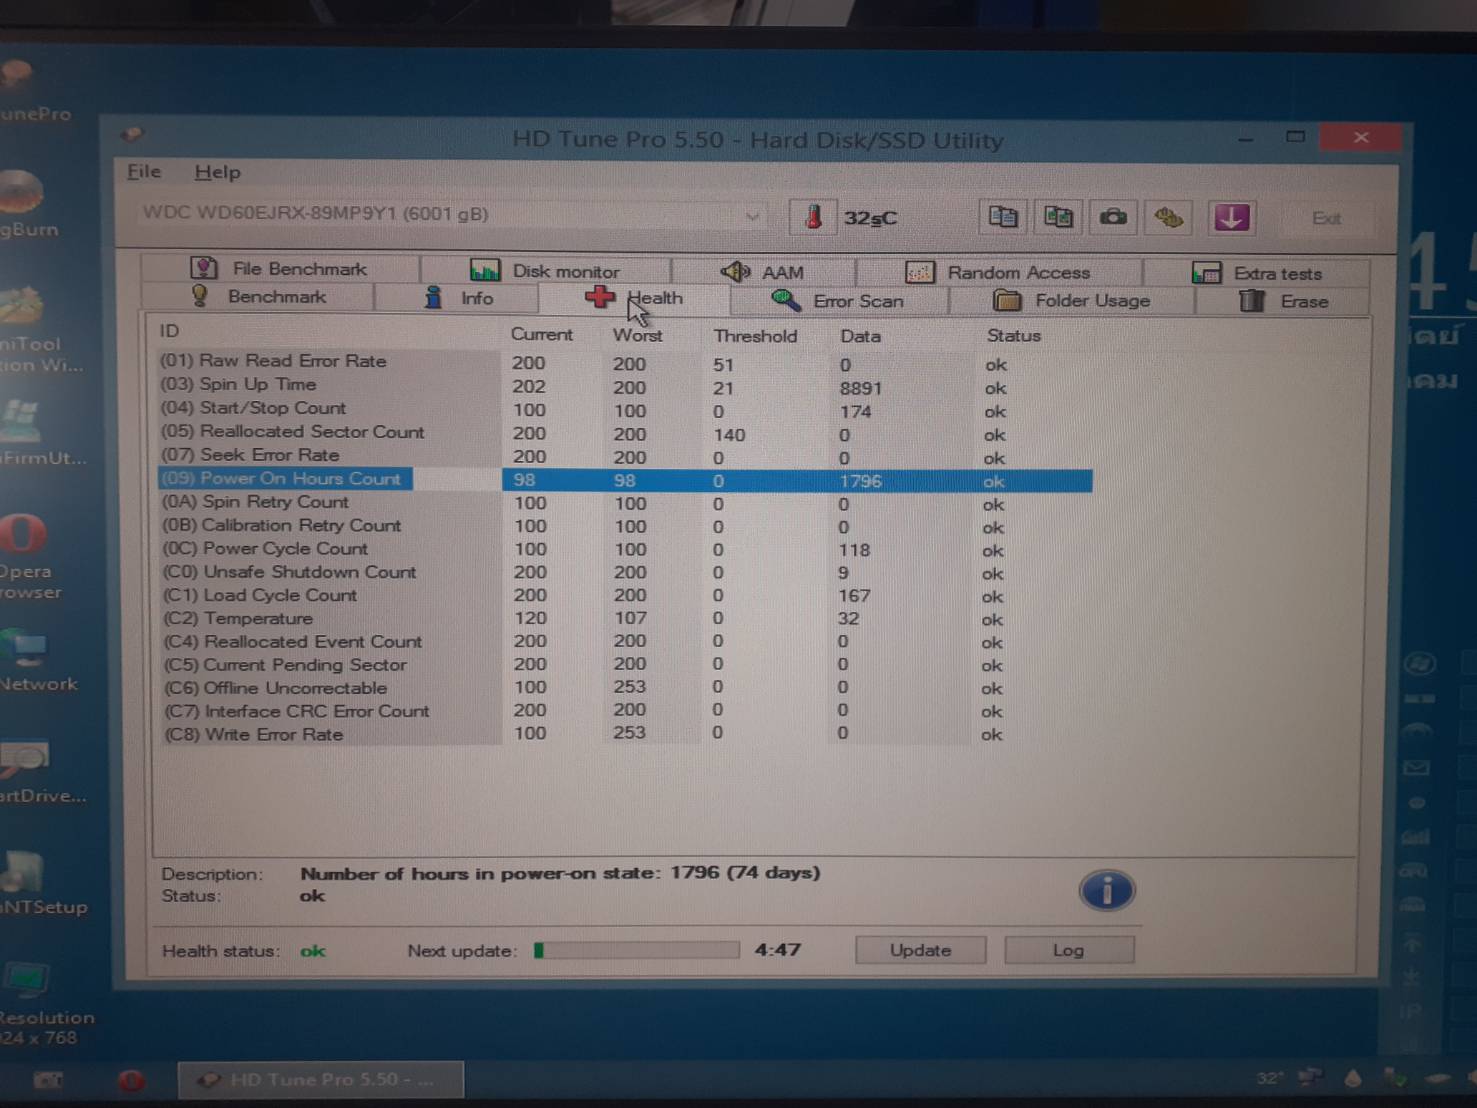
Task: Expand the drive selection dropdown
Action: click(752, 215)
